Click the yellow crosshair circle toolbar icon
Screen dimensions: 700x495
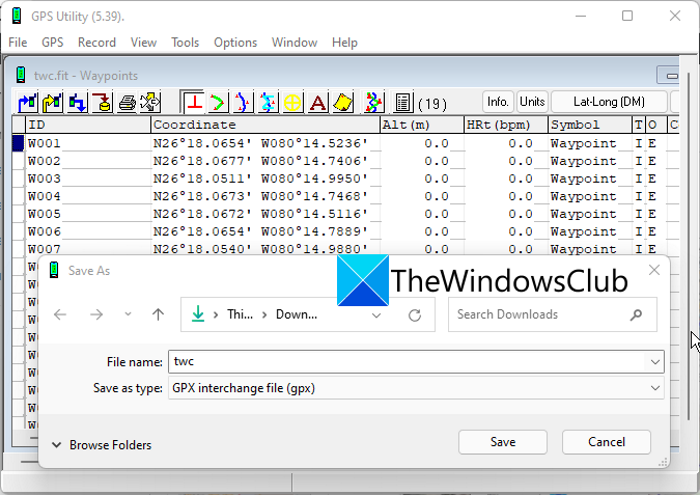[x=293, y=102]
